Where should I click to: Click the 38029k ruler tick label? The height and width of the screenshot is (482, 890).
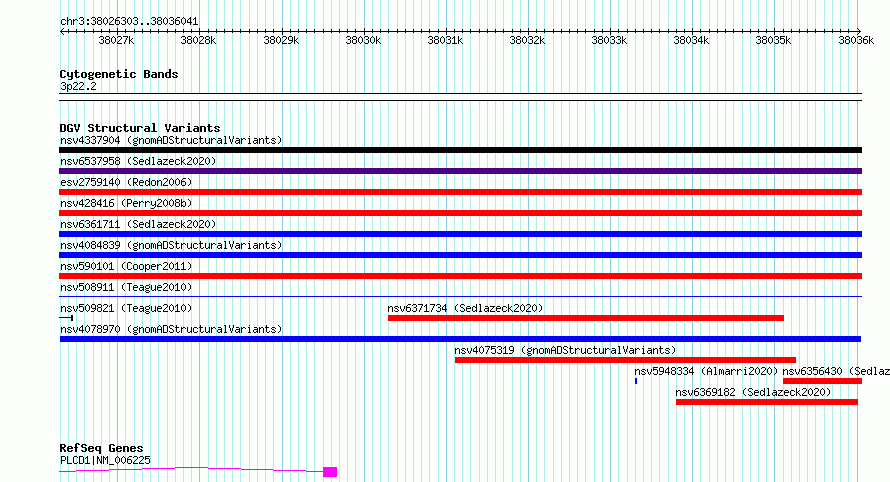pyautogui.click(x=281, y=40)
